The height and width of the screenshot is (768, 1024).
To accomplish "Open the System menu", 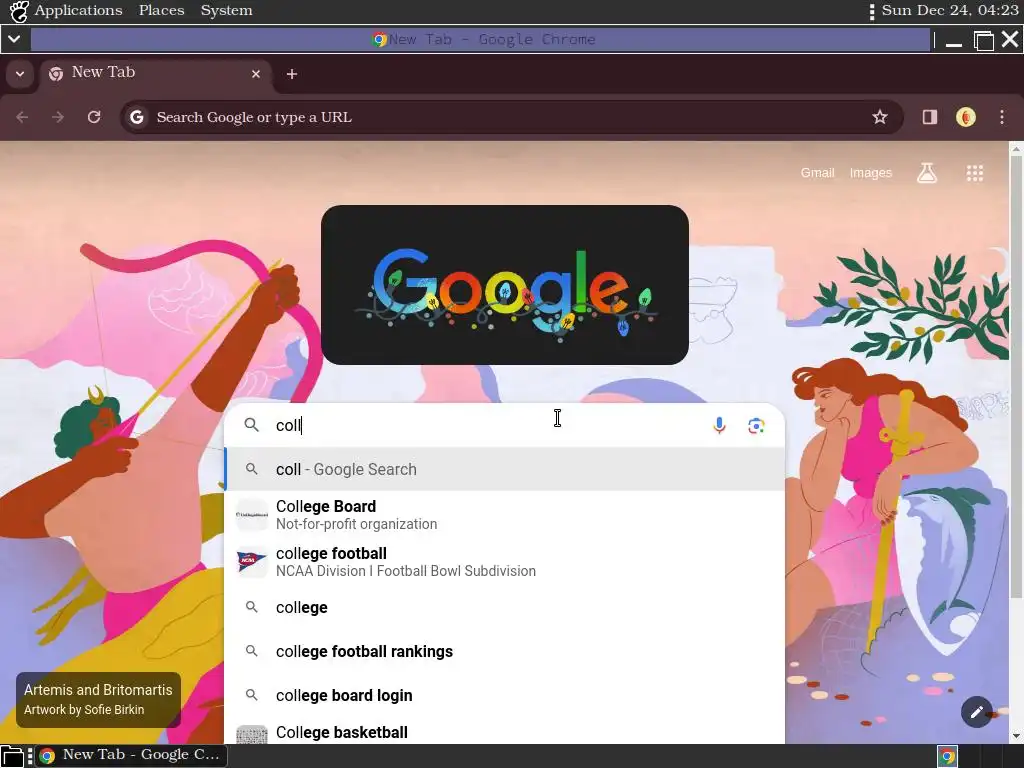I will [226, 10].
